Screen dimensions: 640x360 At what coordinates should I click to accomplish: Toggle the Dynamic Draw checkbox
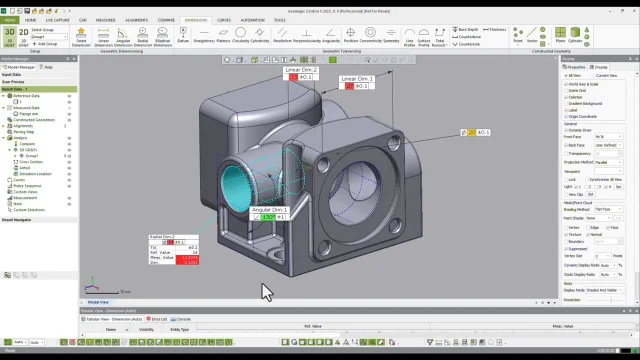(x=566, y=130)
